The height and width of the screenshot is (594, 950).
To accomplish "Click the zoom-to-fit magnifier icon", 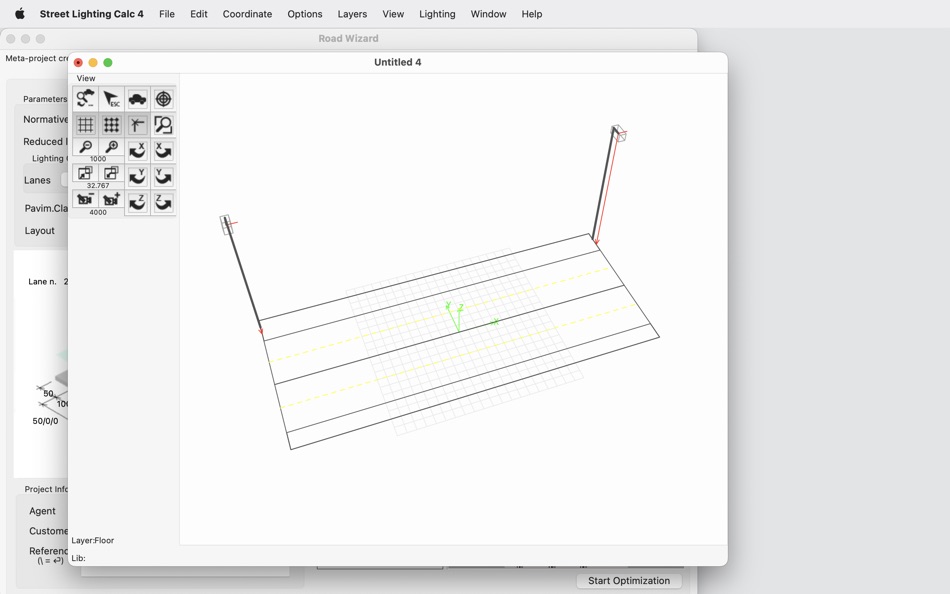I will pyautogui.click(x=164, y=124).
